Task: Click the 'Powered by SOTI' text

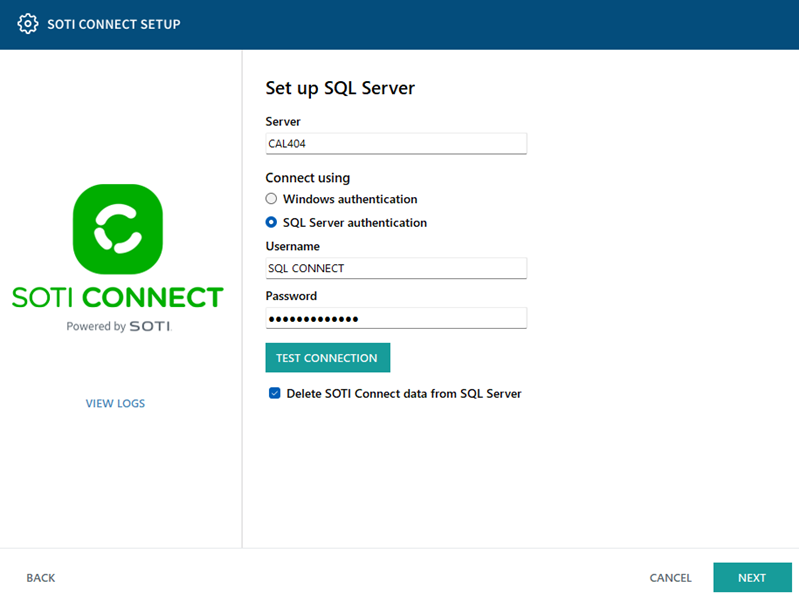Action: (119, 326)
